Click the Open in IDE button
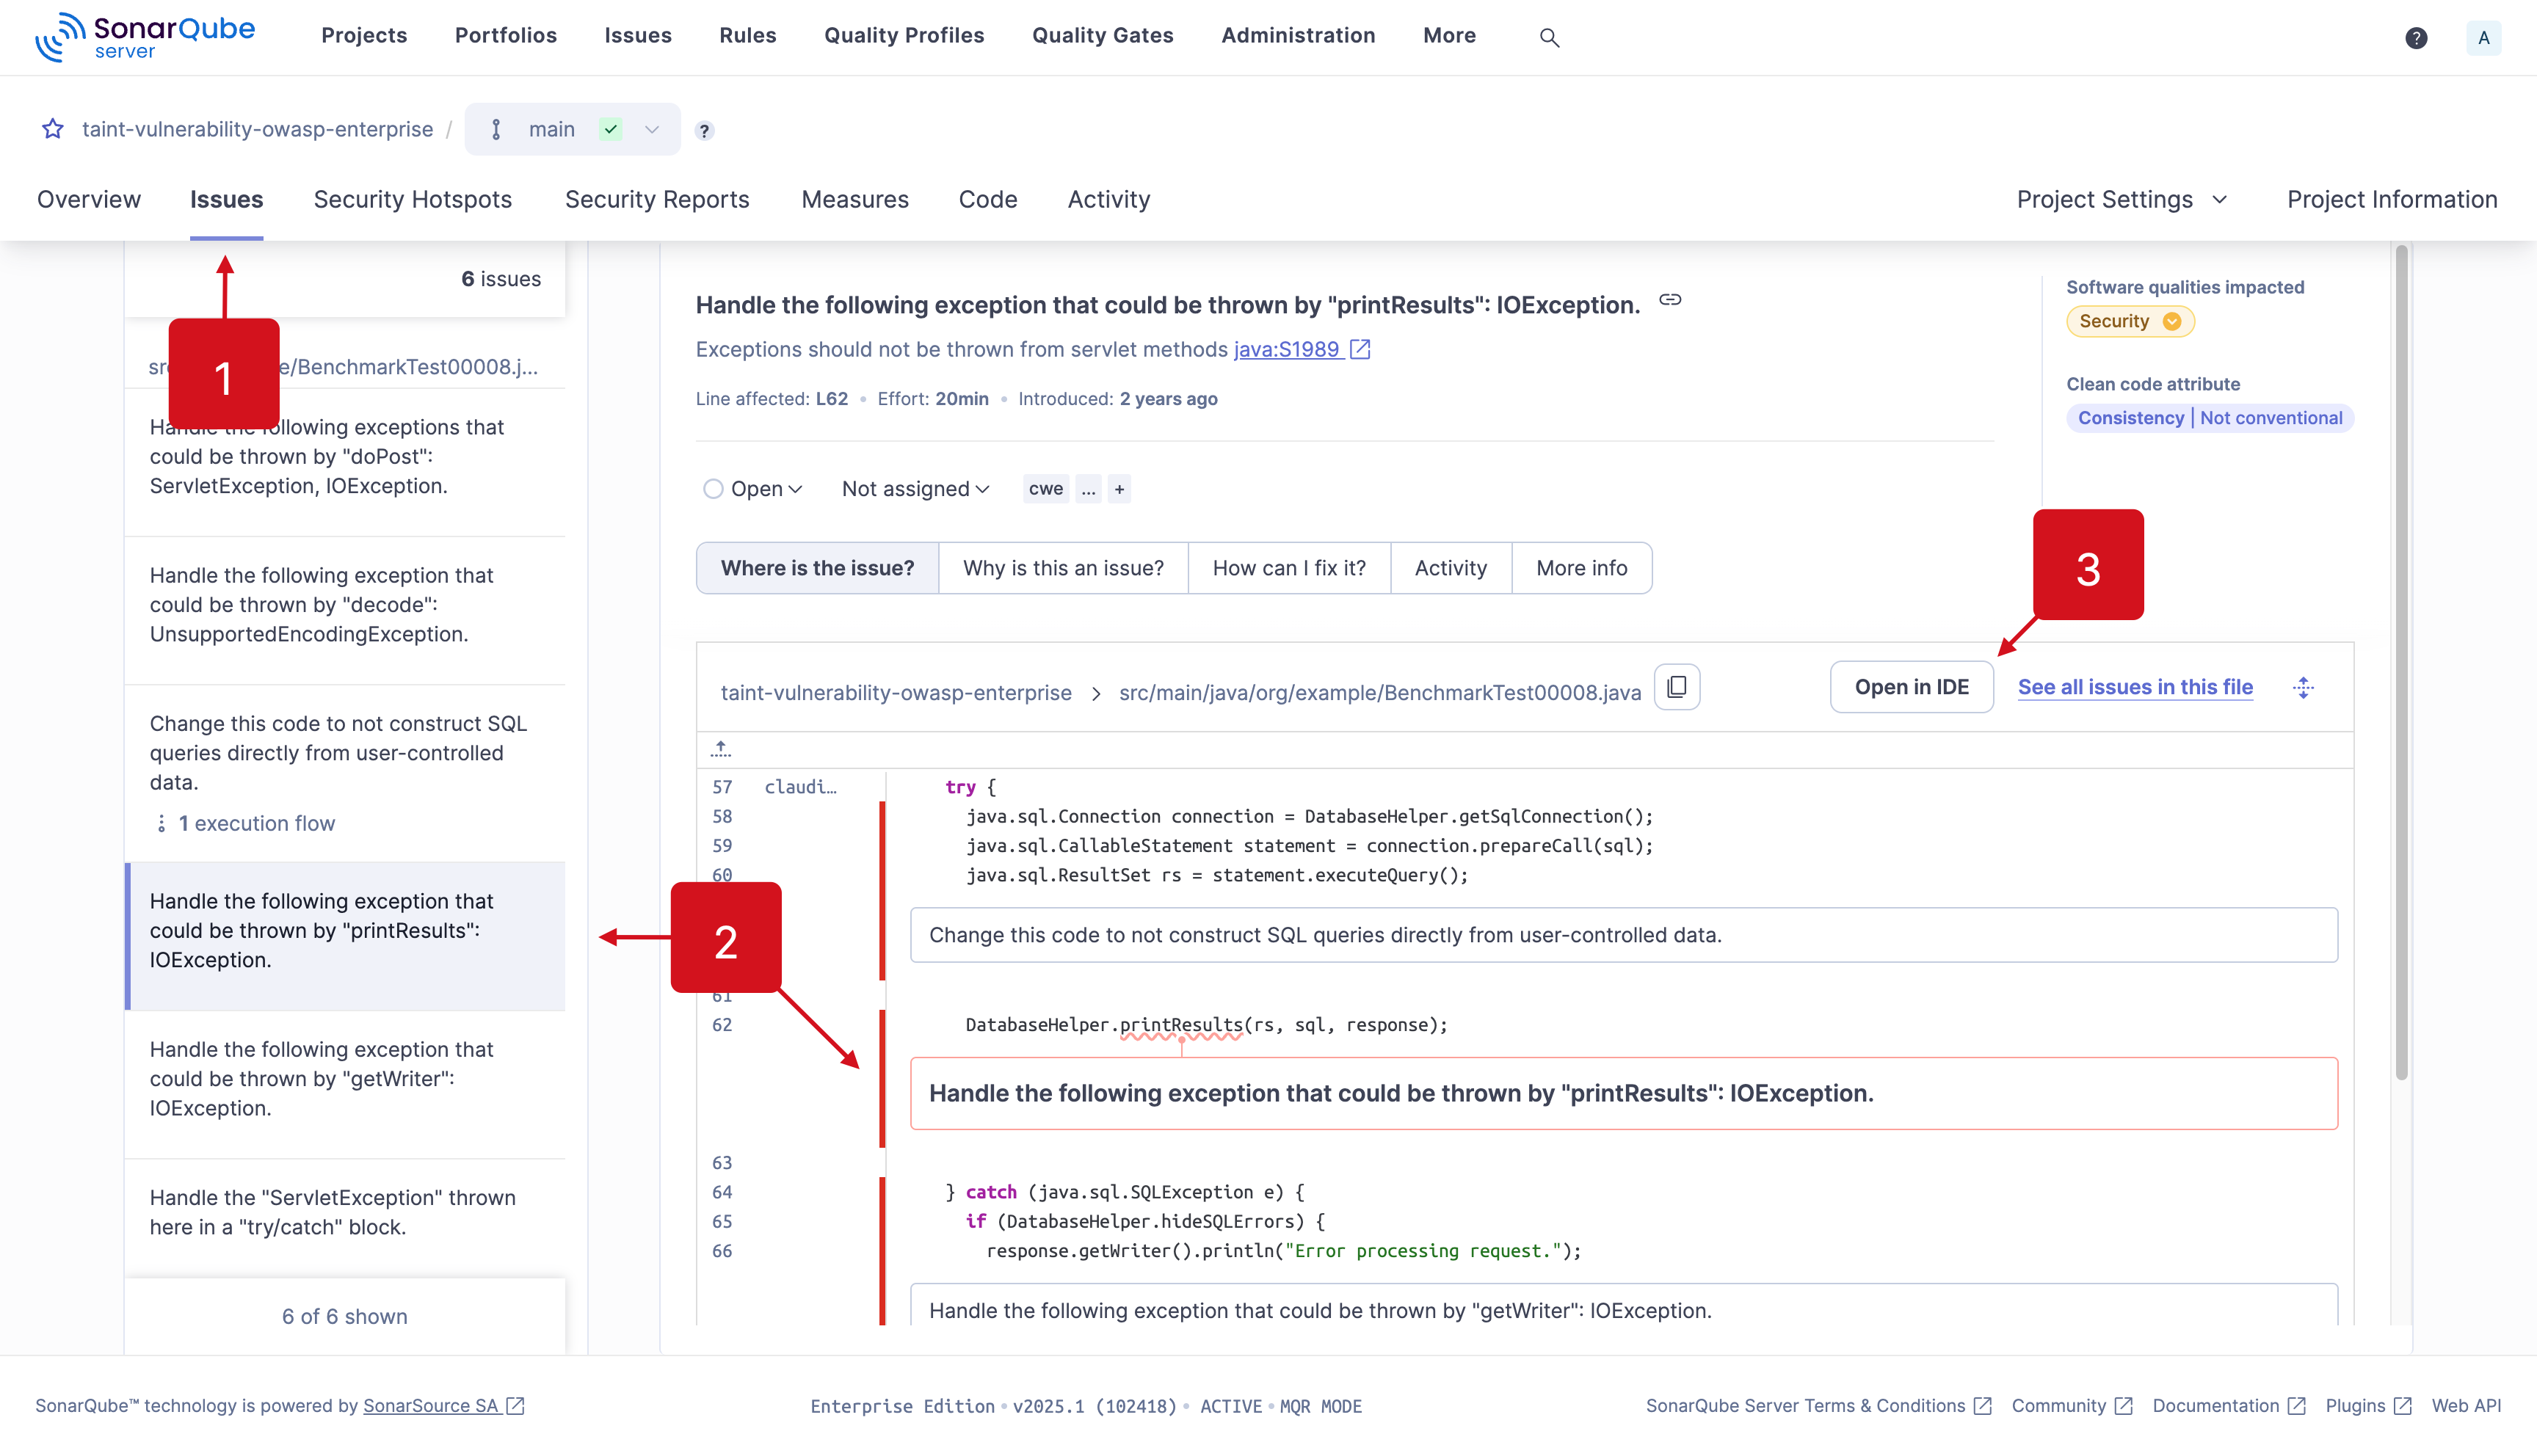2537x1456 pixels. coord(1911,687)
